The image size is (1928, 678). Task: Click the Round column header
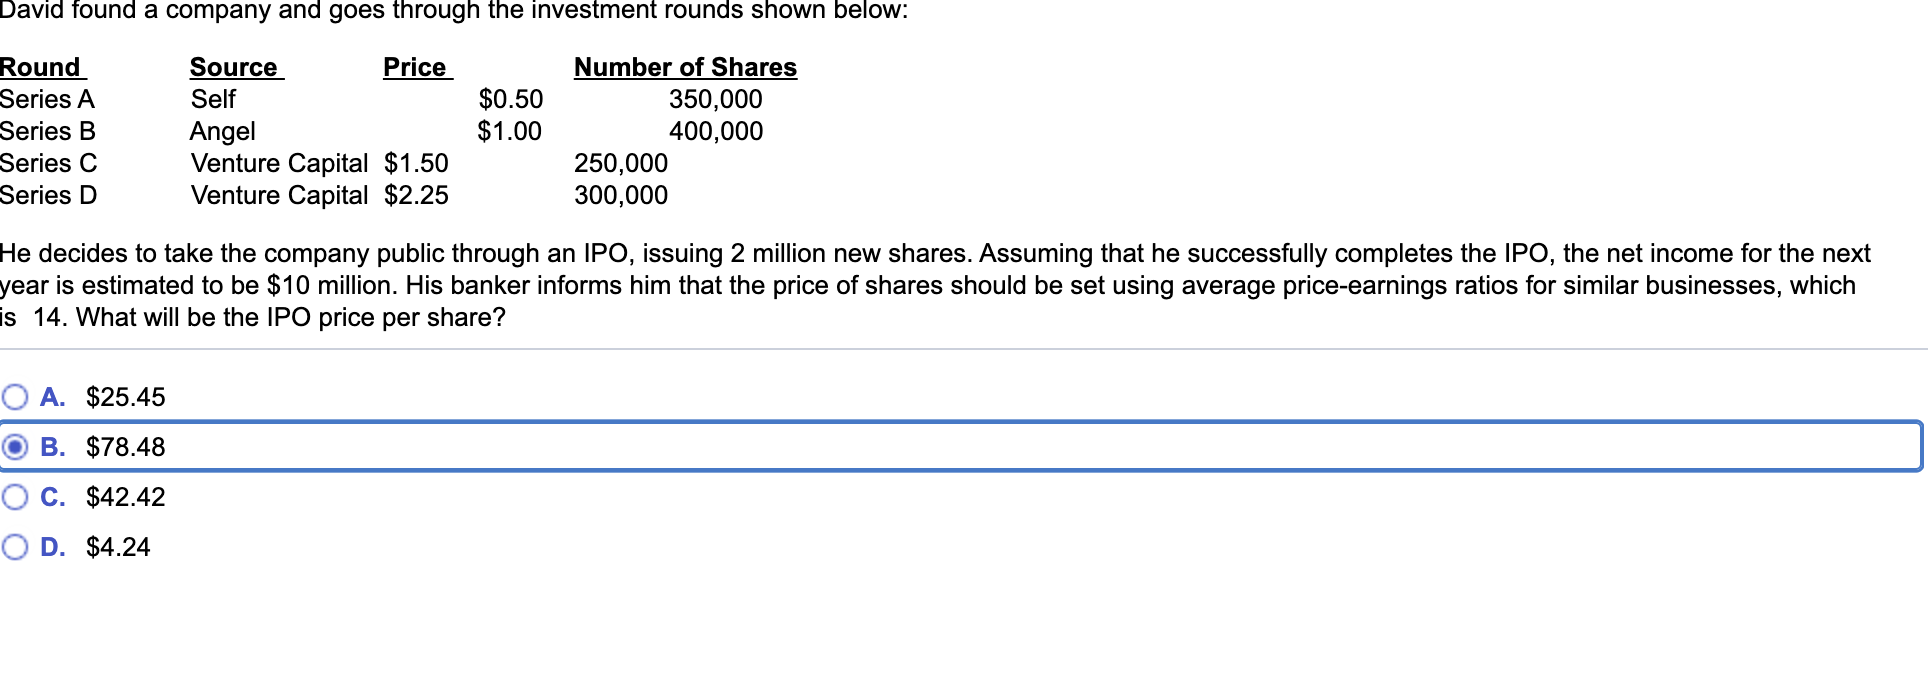coord(40,67)
